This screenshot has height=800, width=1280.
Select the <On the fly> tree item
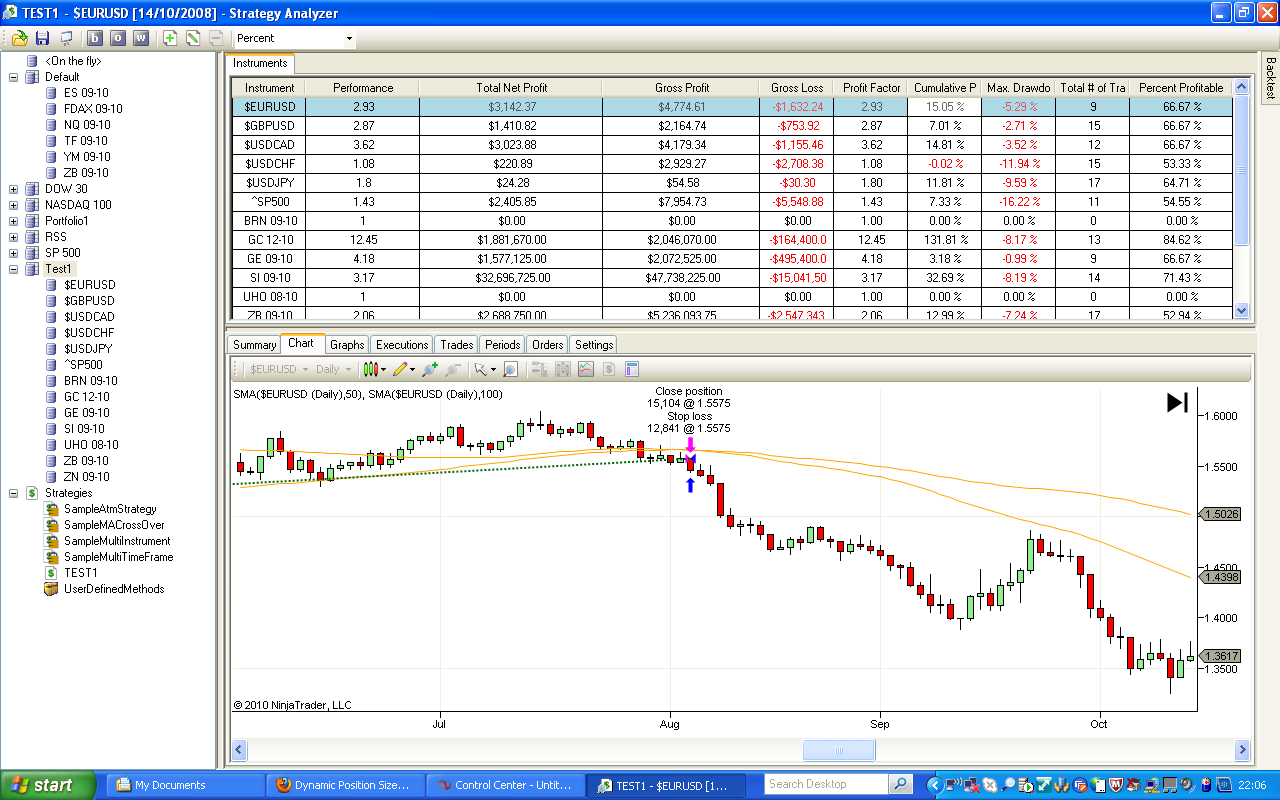73,61
